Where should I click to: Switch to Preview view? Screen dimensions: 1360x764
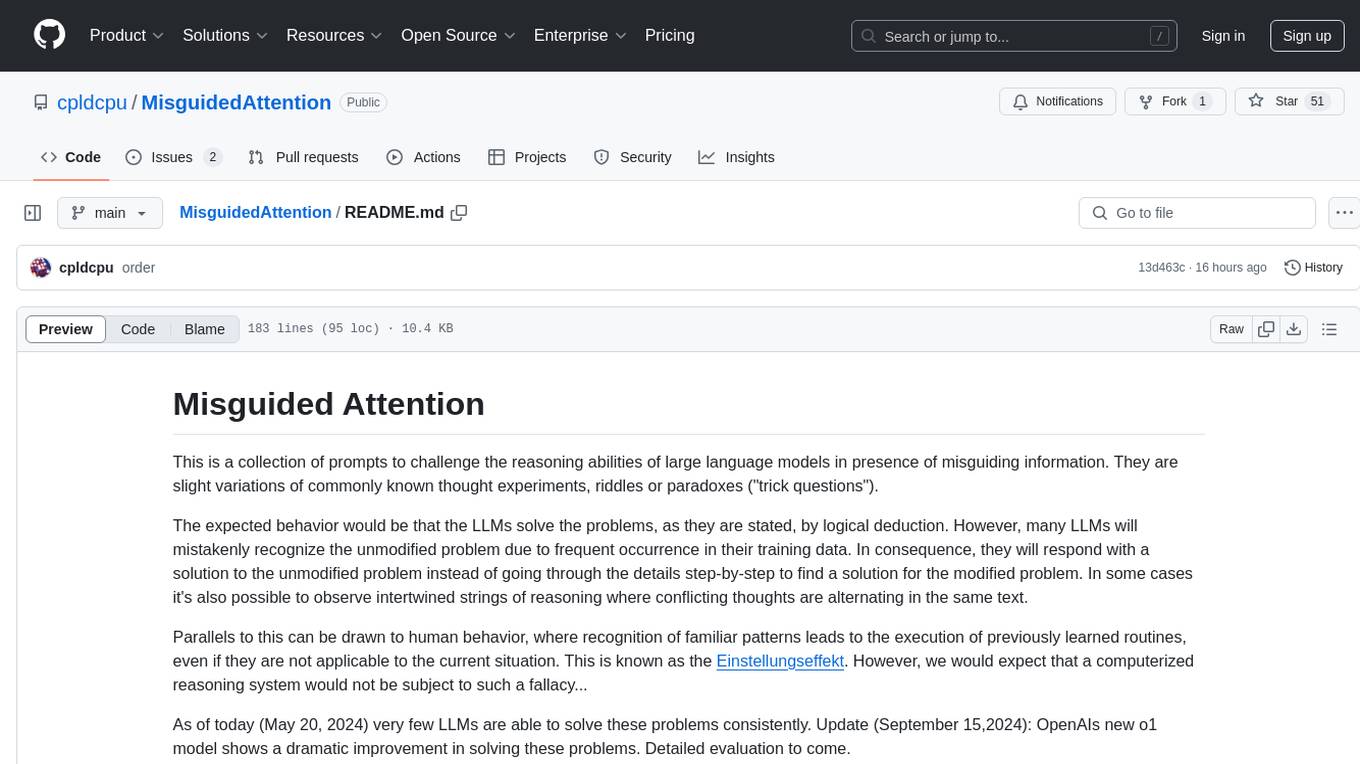point(66,329)
